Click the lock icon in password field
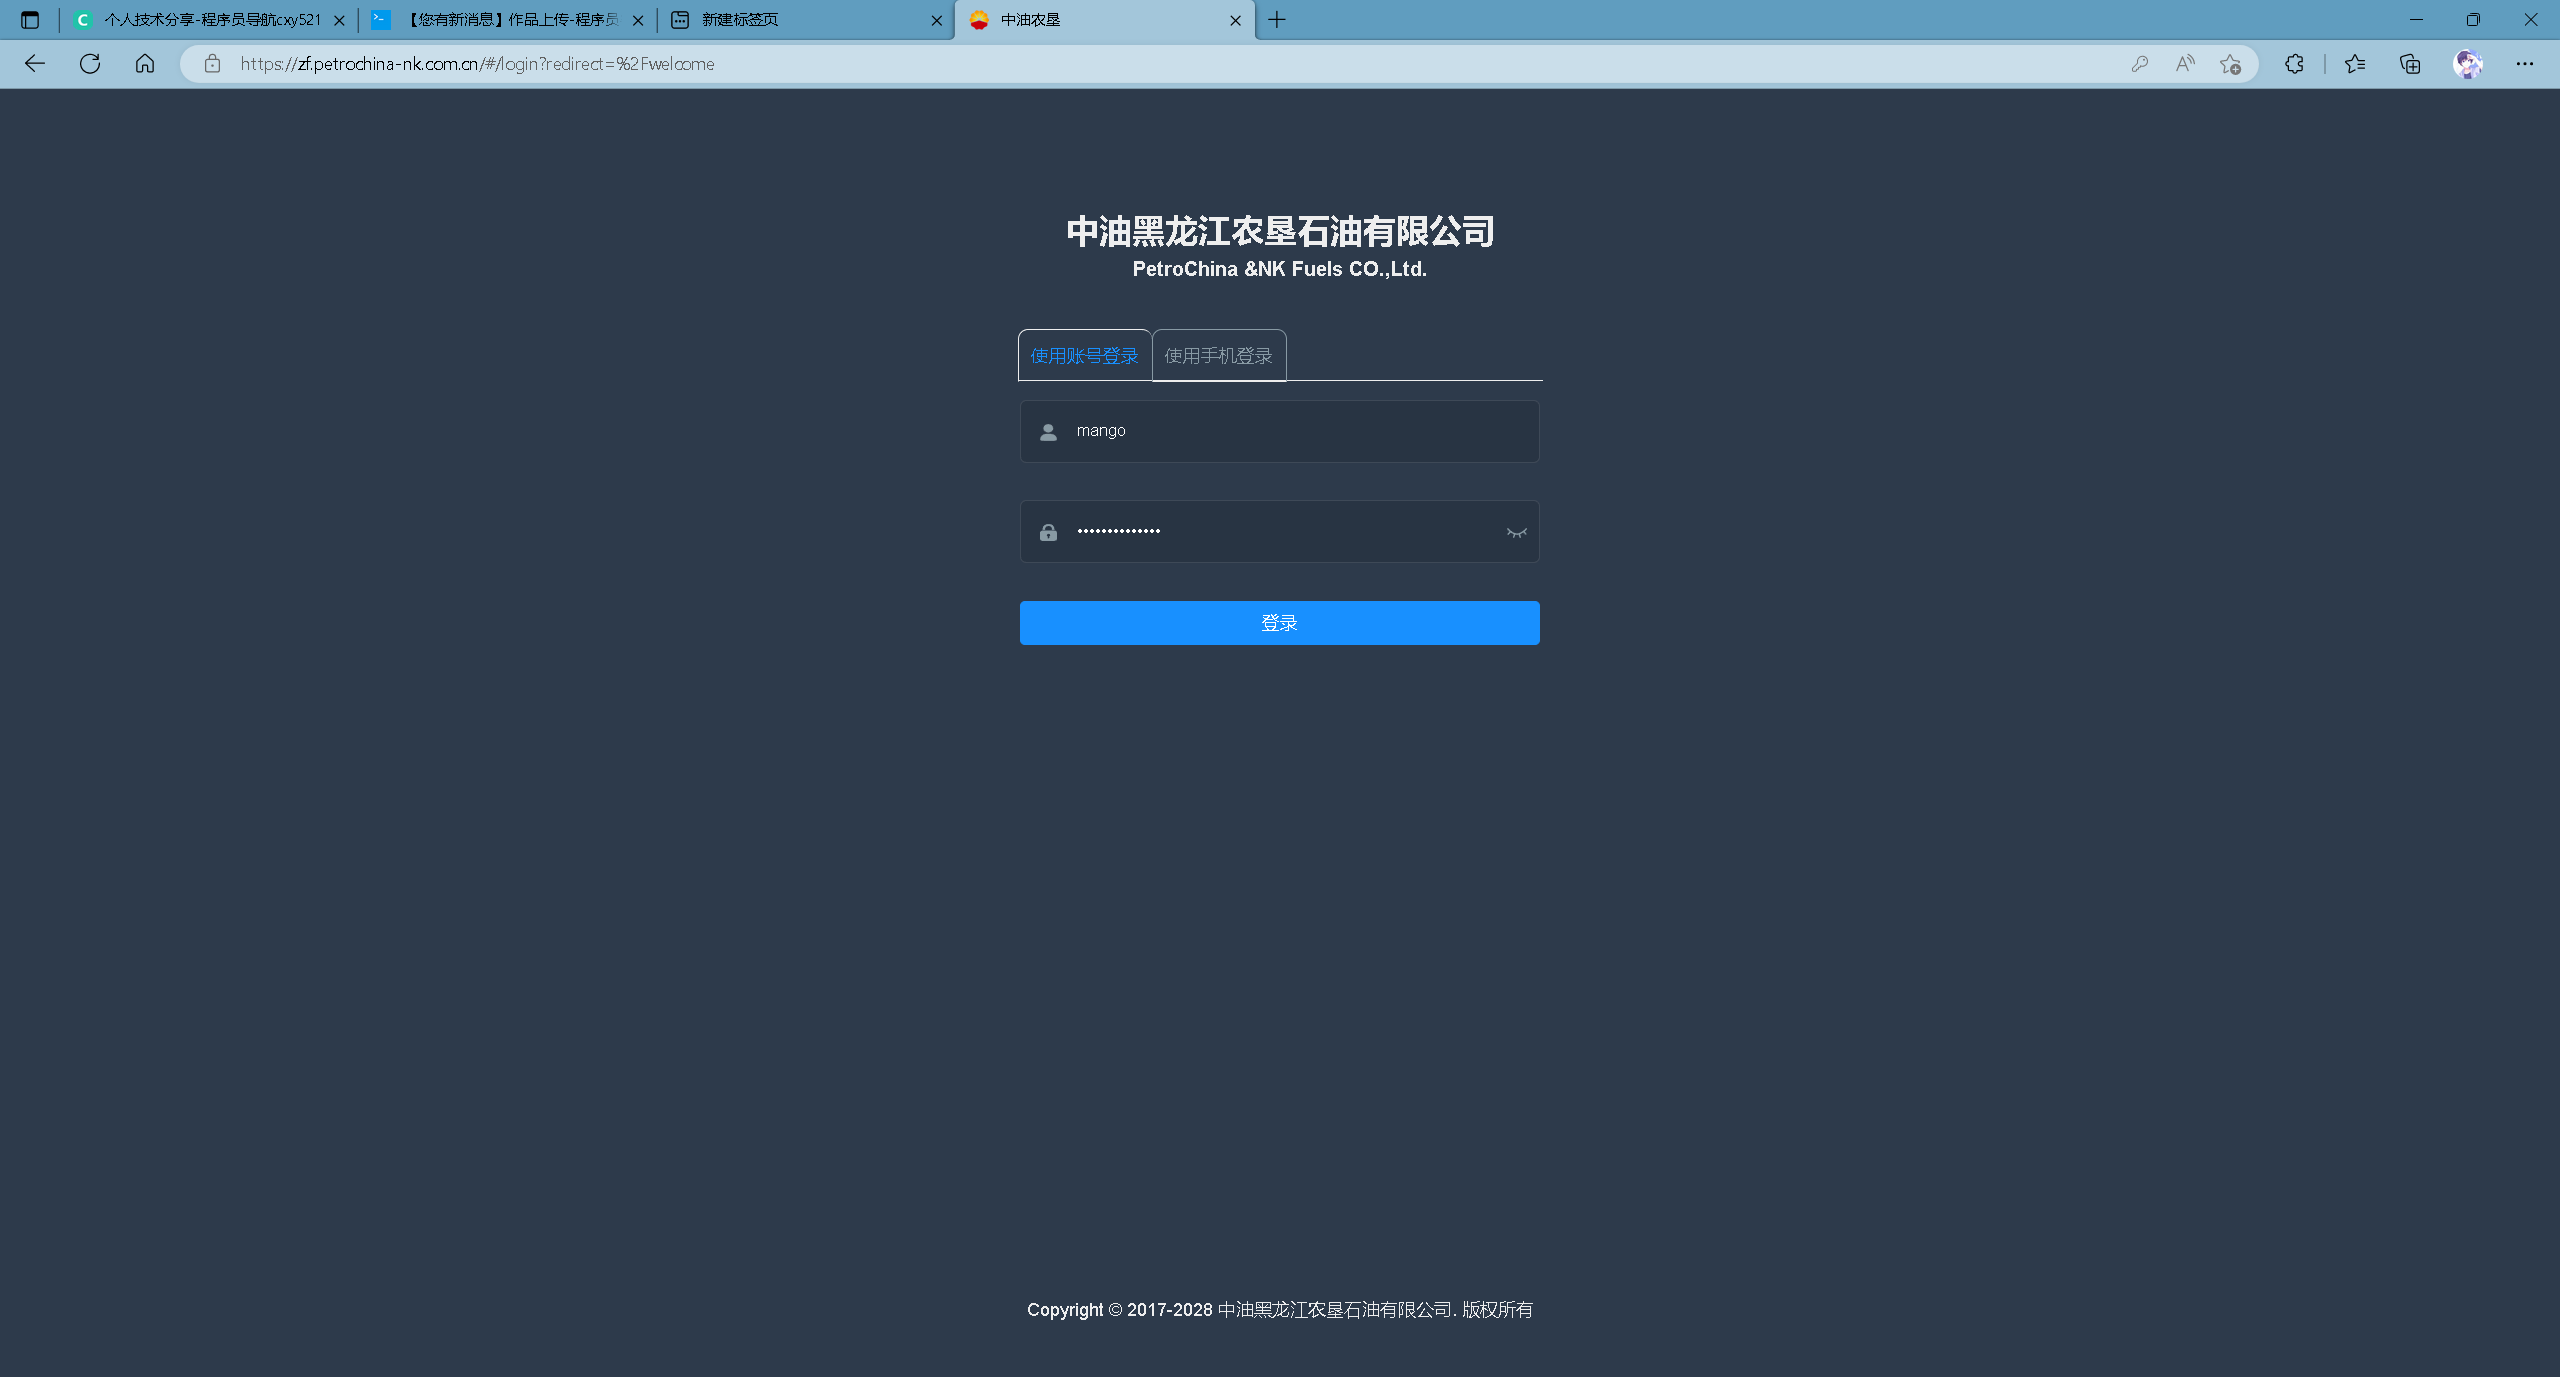Viewport: 2560px width, 1377px height. coord(1048,532)
